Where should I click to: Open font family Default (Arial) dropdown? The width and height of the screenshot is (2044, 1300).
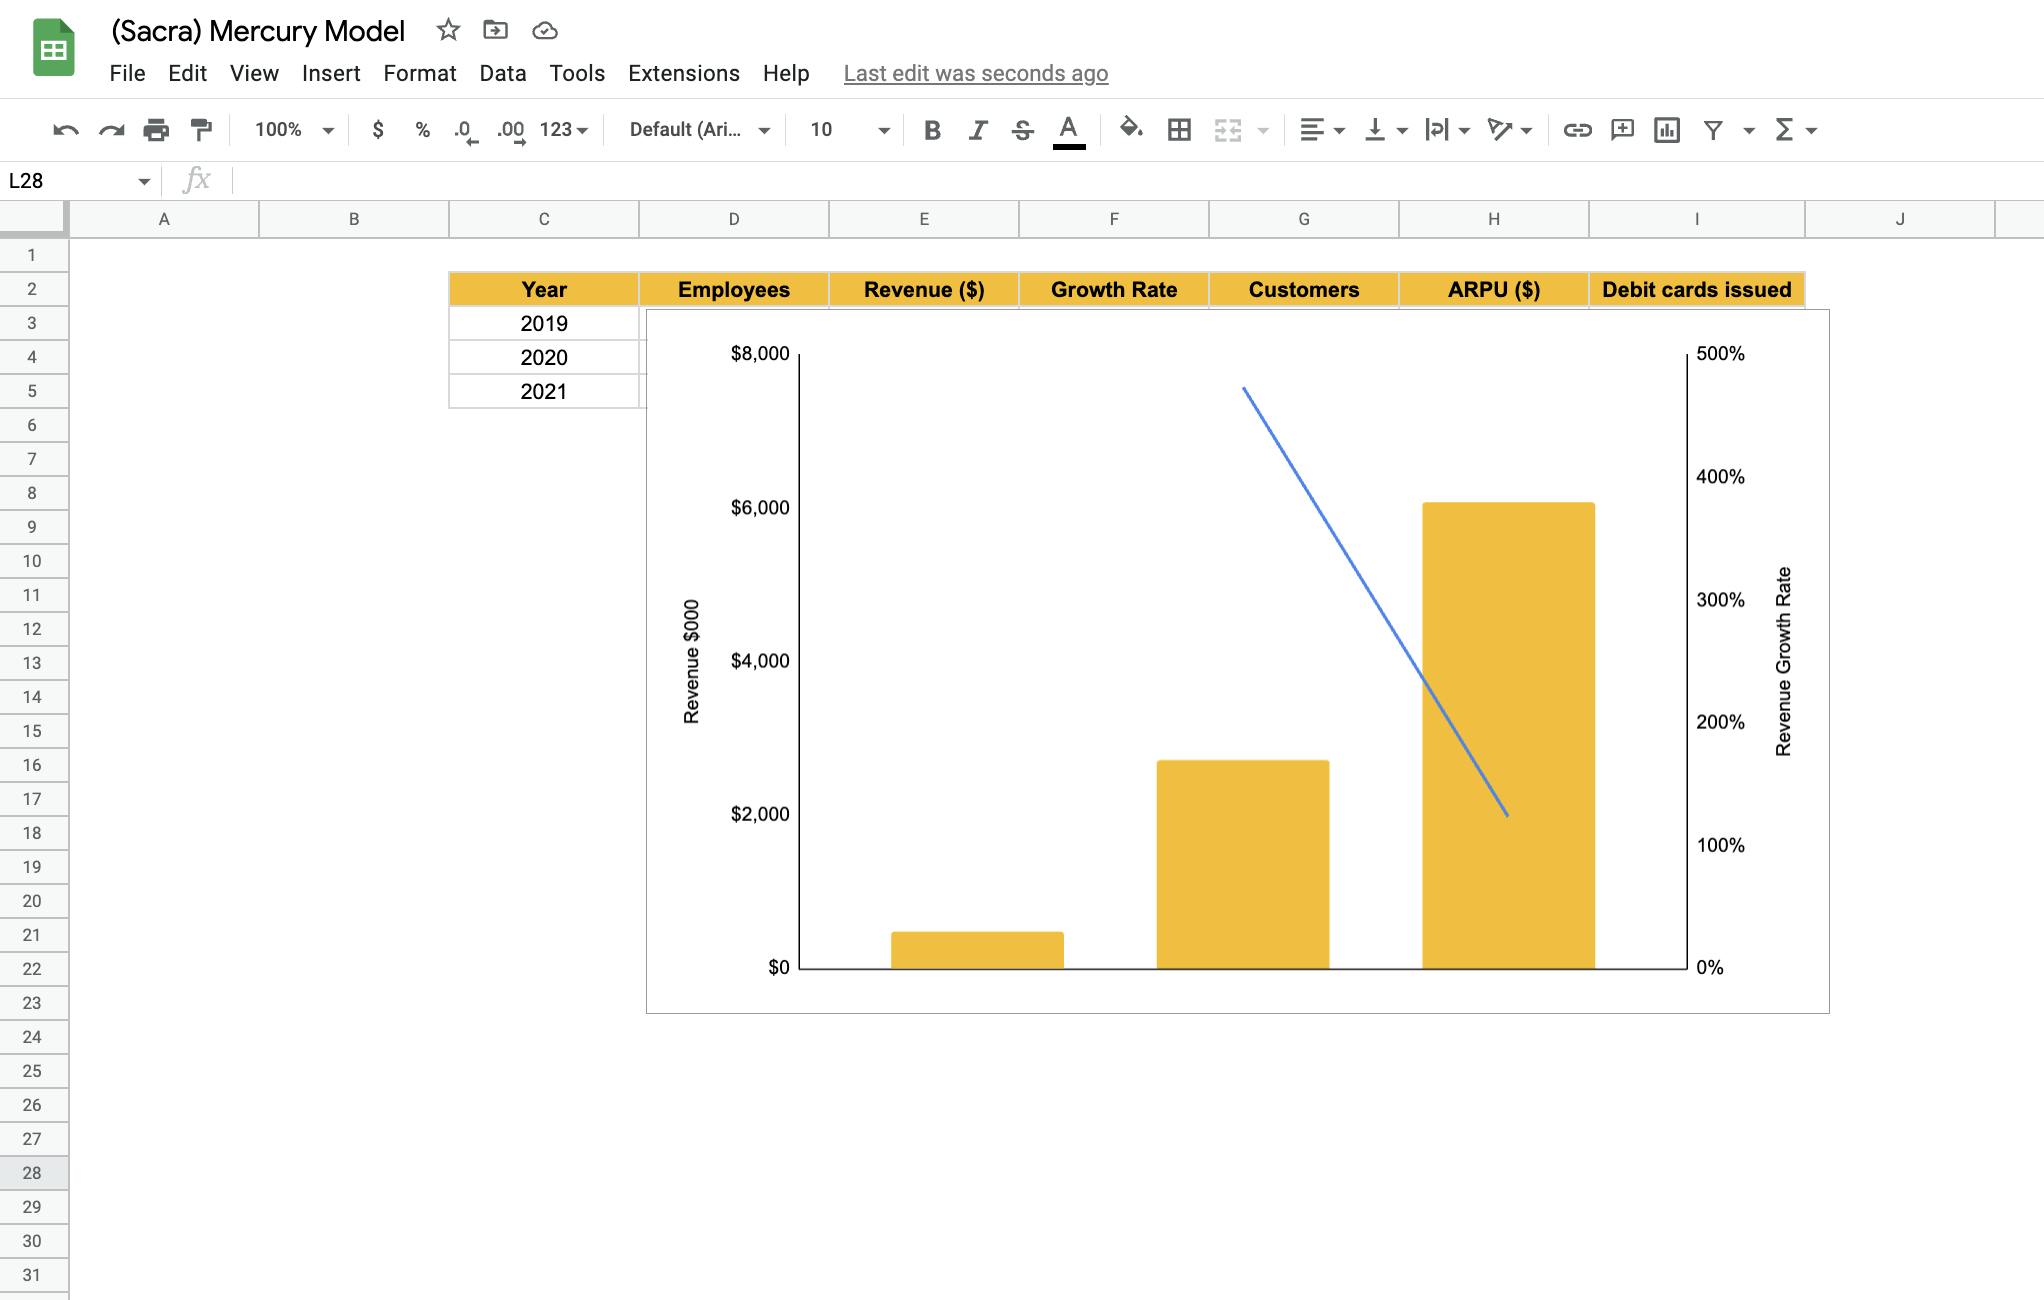coord(699,130)
